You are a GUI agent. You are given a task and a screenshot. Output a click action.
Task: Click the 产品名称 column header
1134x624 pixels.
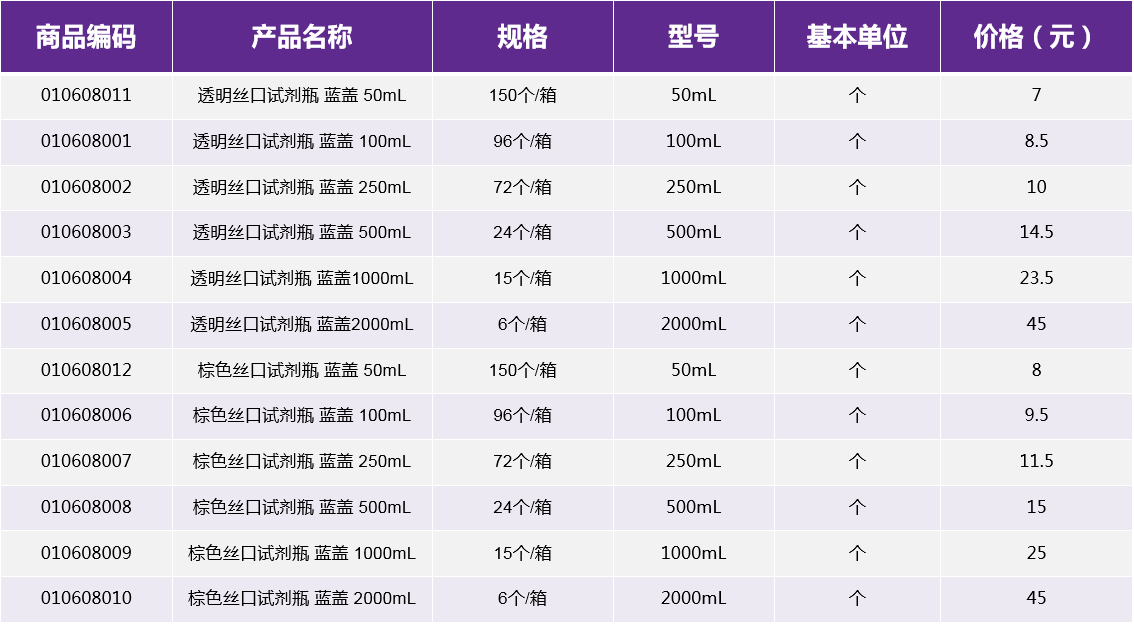click(x=302, y=36)
